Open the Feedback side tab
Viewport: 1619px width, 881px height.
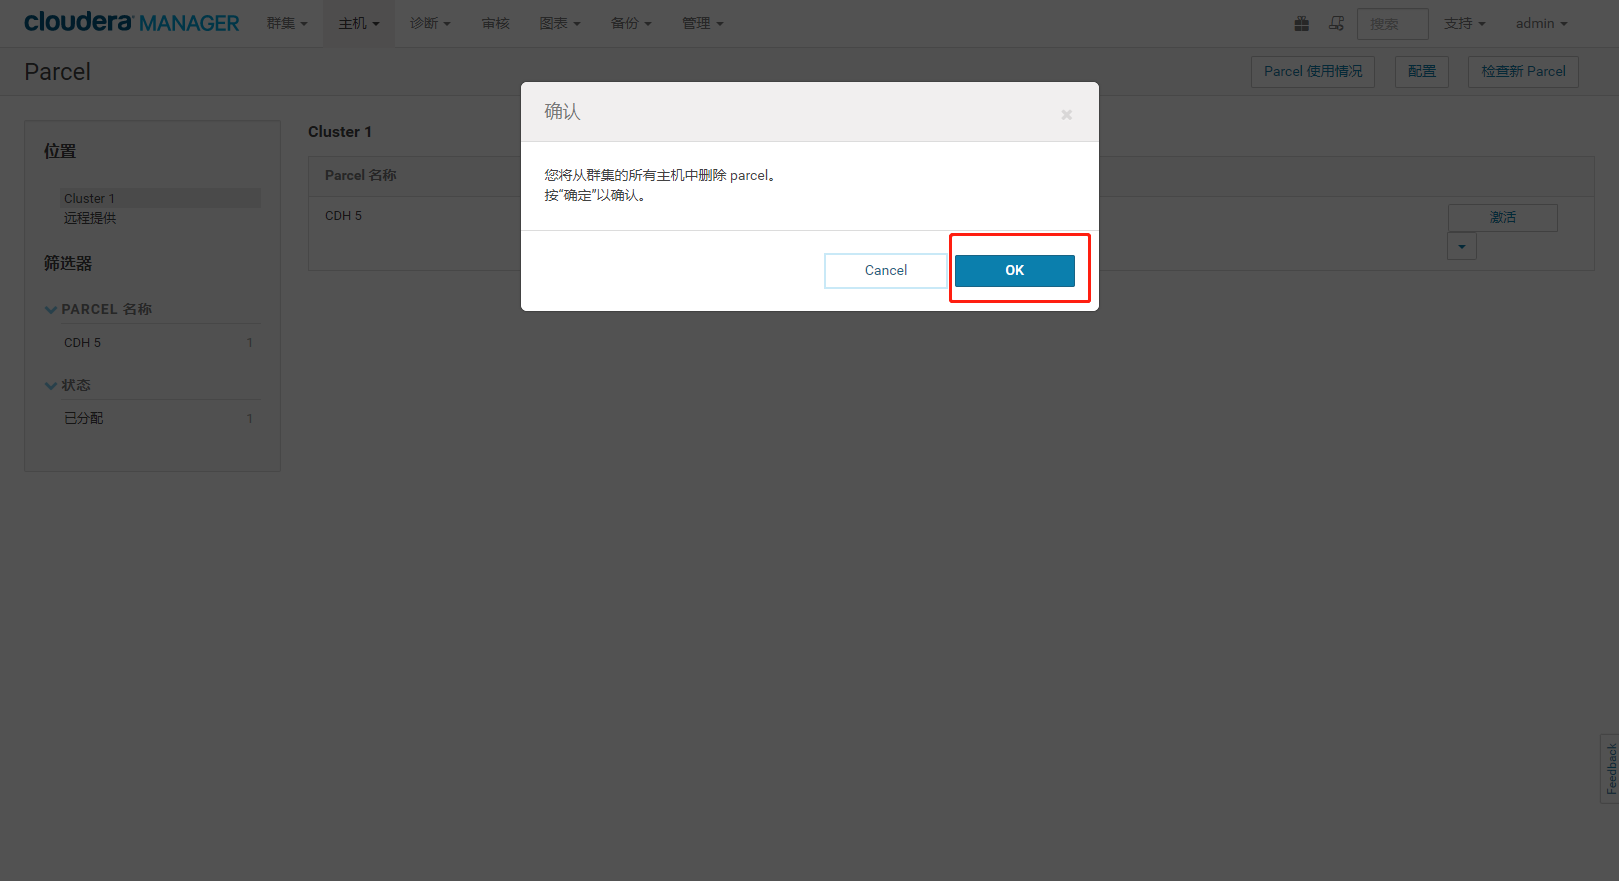[1609, 768]
